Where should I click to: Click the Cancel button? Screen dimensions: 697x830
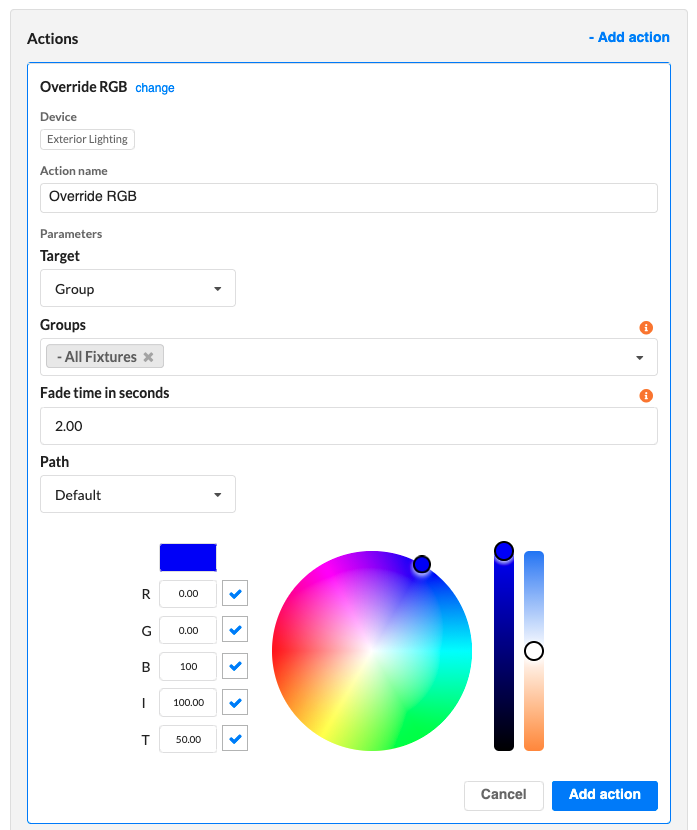click(503, 795)
